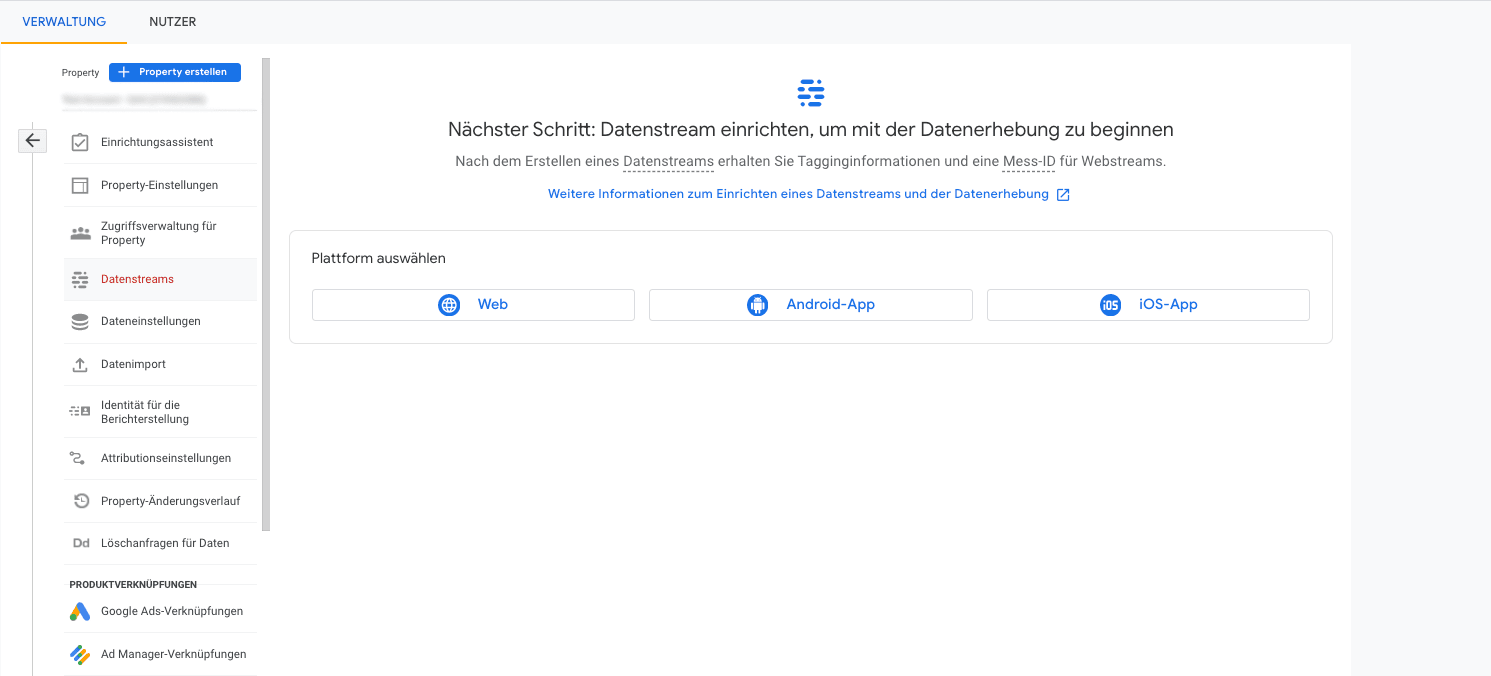The height and width of the screenshot is (676, 1491).
Task: Click the Datenimport upload icon
Action: pyautogui.click(x=80, y=365)
